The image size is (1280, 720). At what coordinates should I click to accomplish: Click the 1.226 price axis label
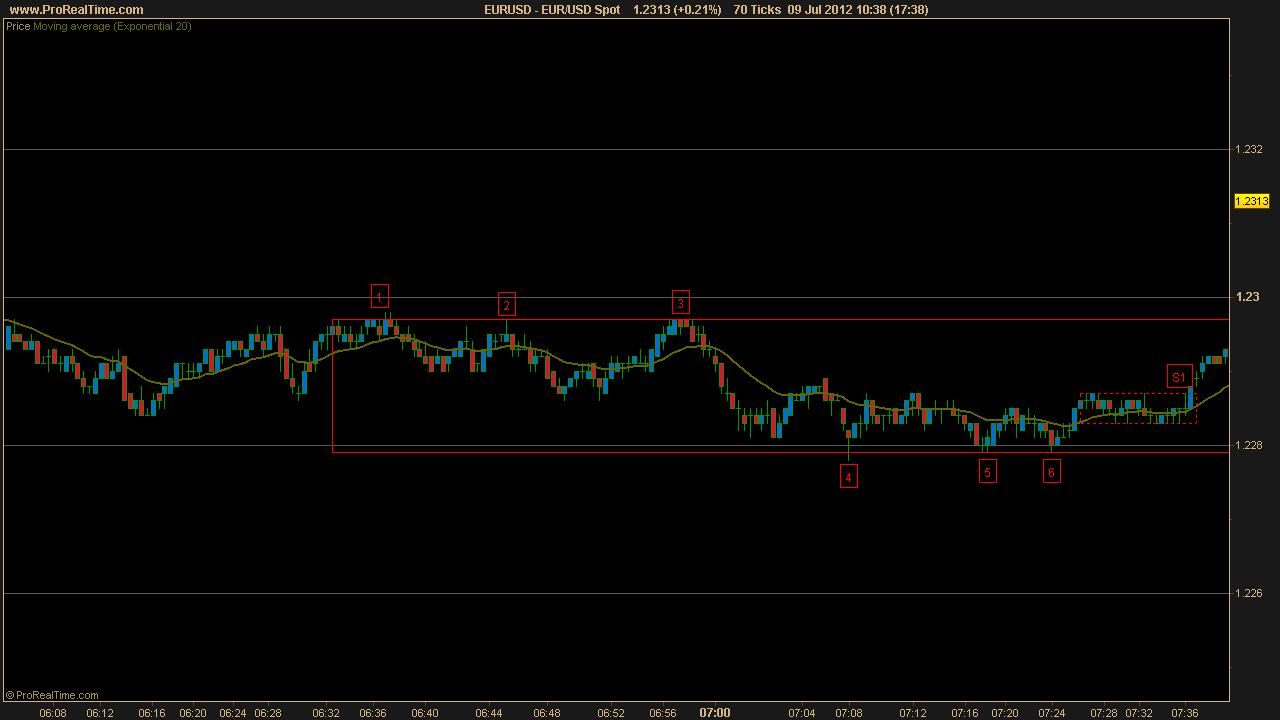pyautogui.click(x=1249, y=593)
